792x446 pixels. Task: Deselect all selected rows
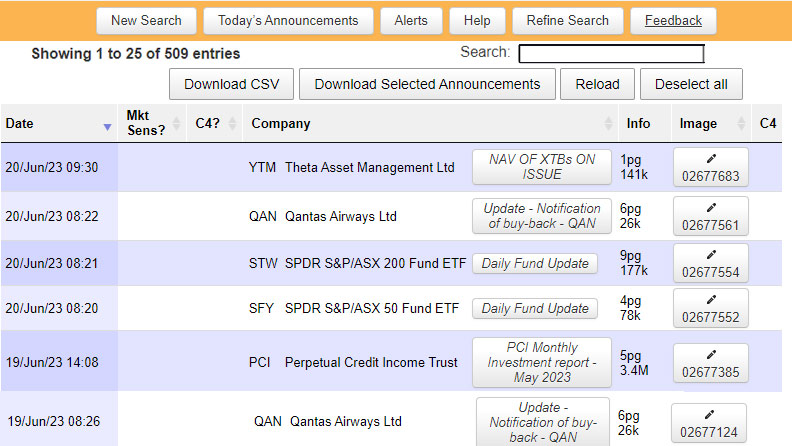[x=691, y=84]
